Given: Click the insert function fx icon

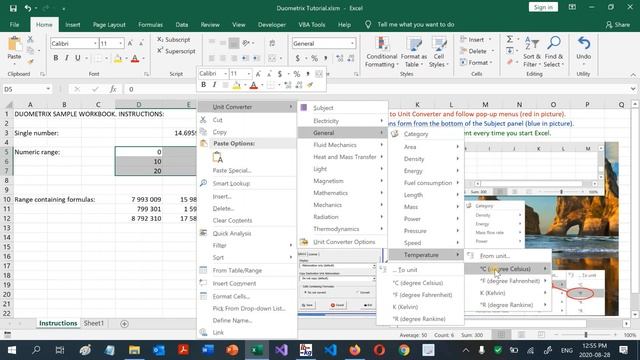Looking at the screenshot, I should [x=113, y=89].
